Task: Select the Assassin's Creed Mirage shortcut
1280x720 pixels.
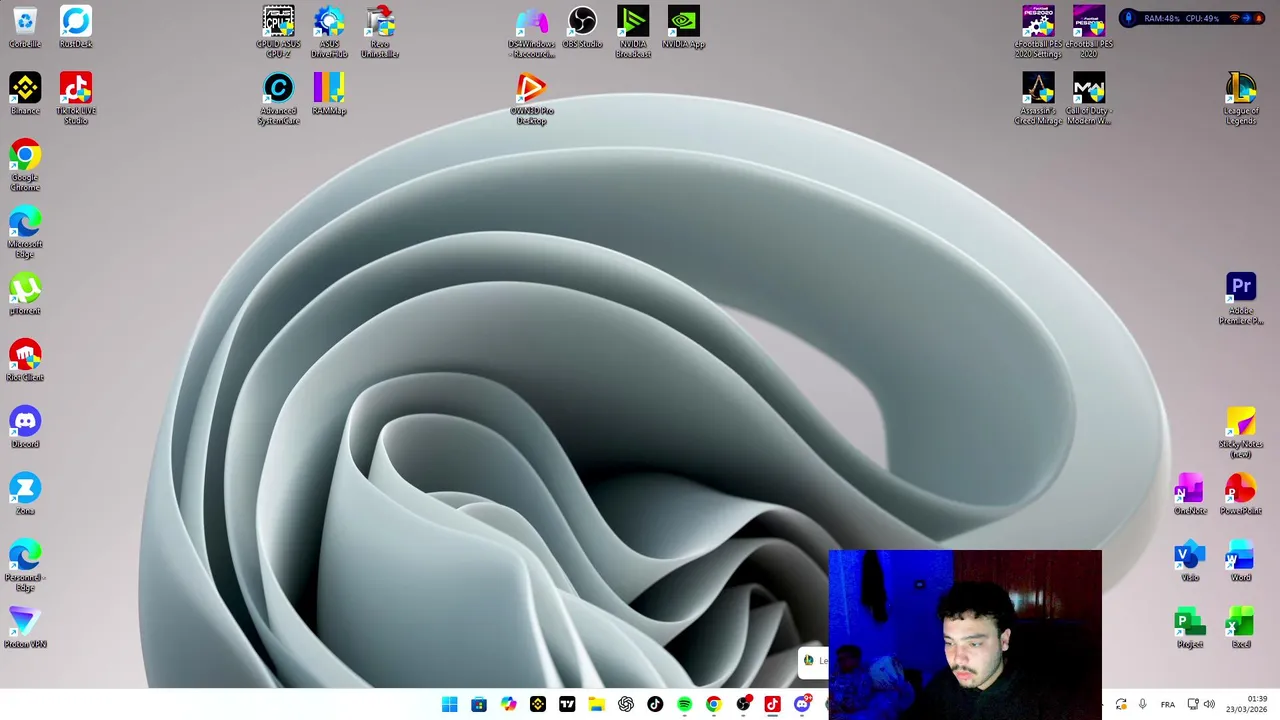Action: click(x=1038, y=98)
